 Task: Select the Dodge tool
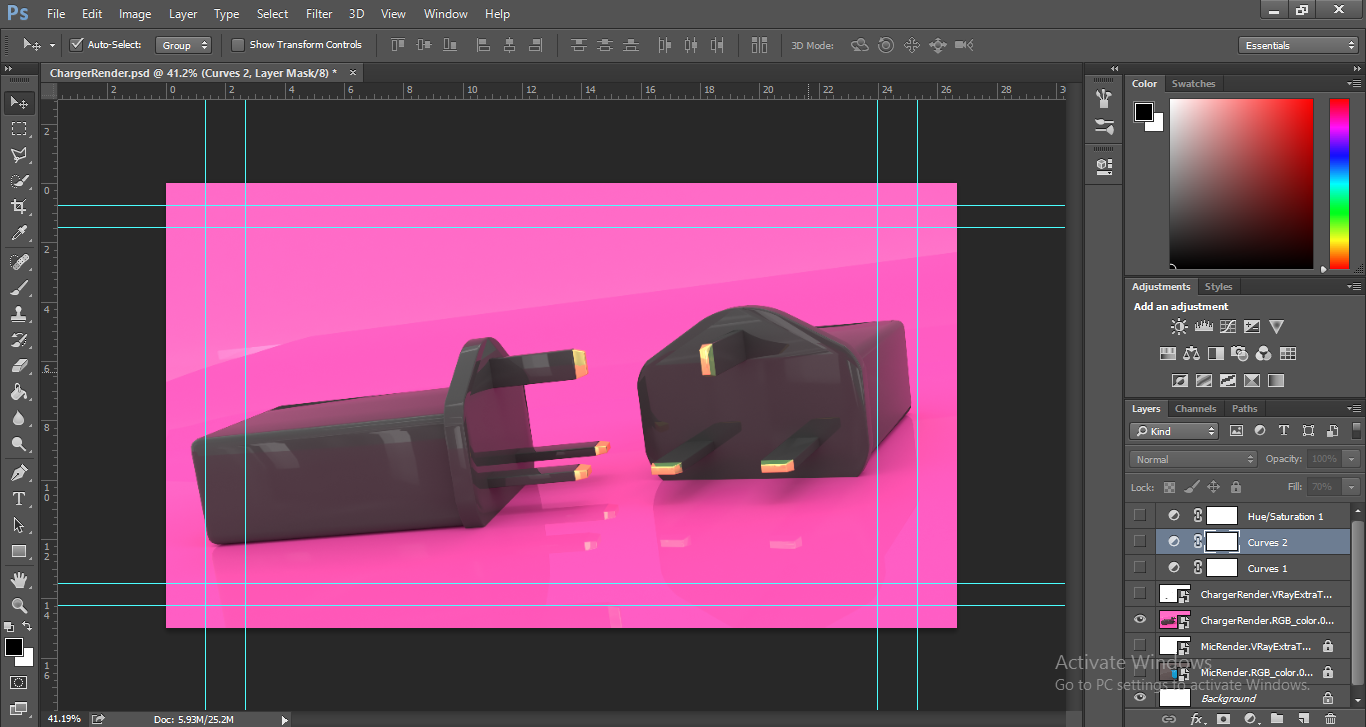pos(19,444)
